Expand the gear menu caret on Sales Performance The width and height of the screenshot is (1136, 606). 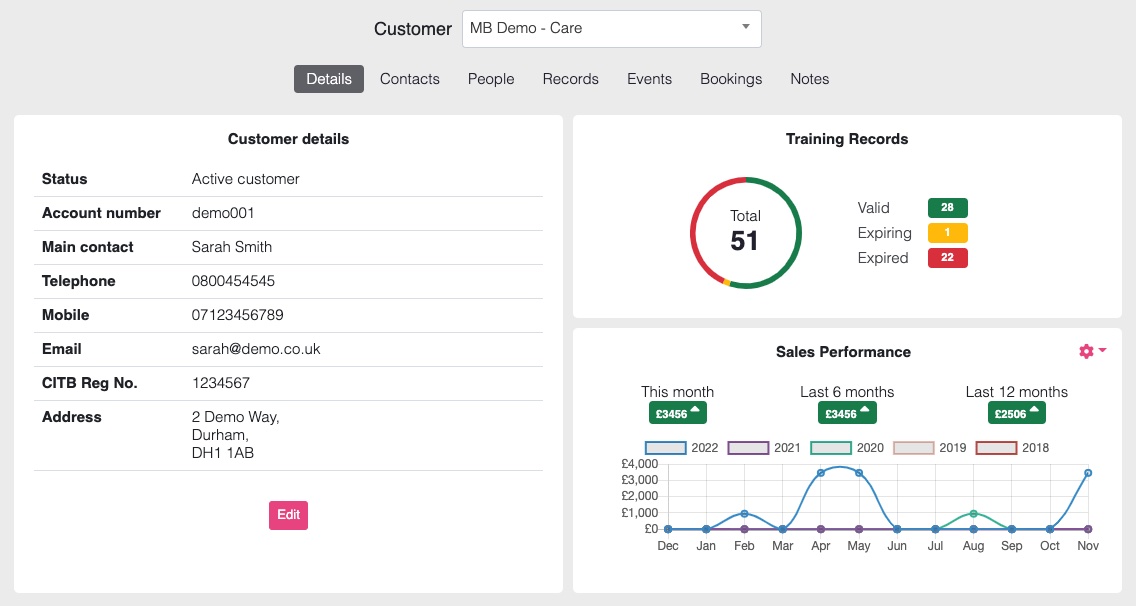pos(1100,351)
